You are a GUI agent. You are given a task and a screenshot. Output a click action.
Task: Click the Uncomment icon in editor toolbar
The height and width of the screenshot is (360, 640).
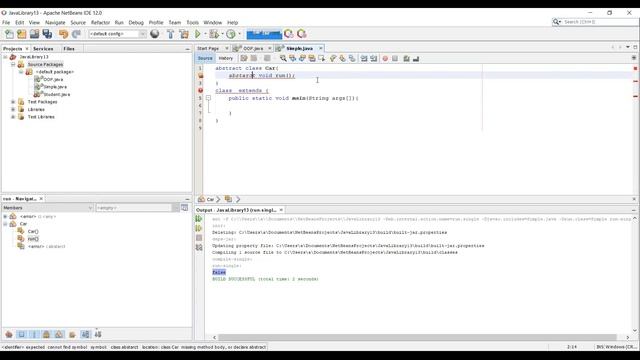point(416,58)
